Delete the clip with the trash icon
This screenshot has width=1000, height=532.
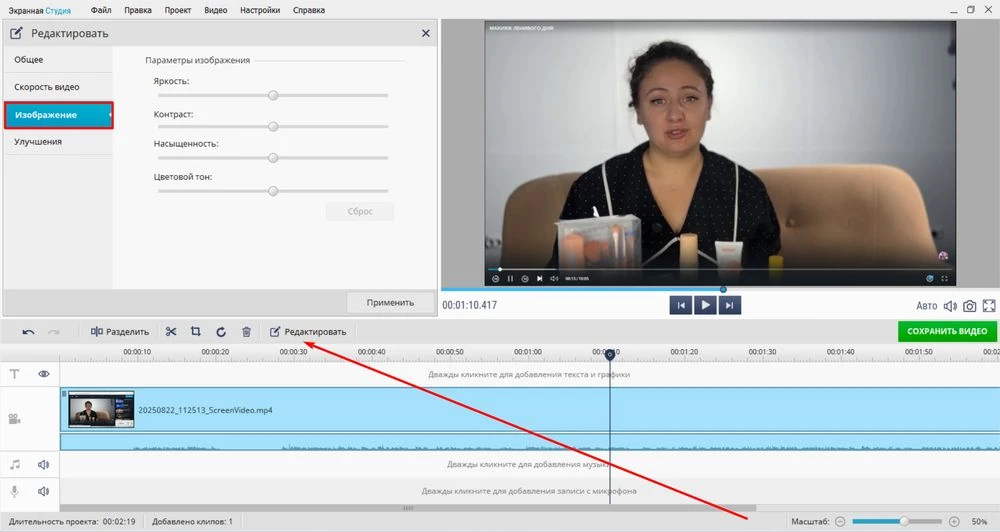[x=246, y=332]
